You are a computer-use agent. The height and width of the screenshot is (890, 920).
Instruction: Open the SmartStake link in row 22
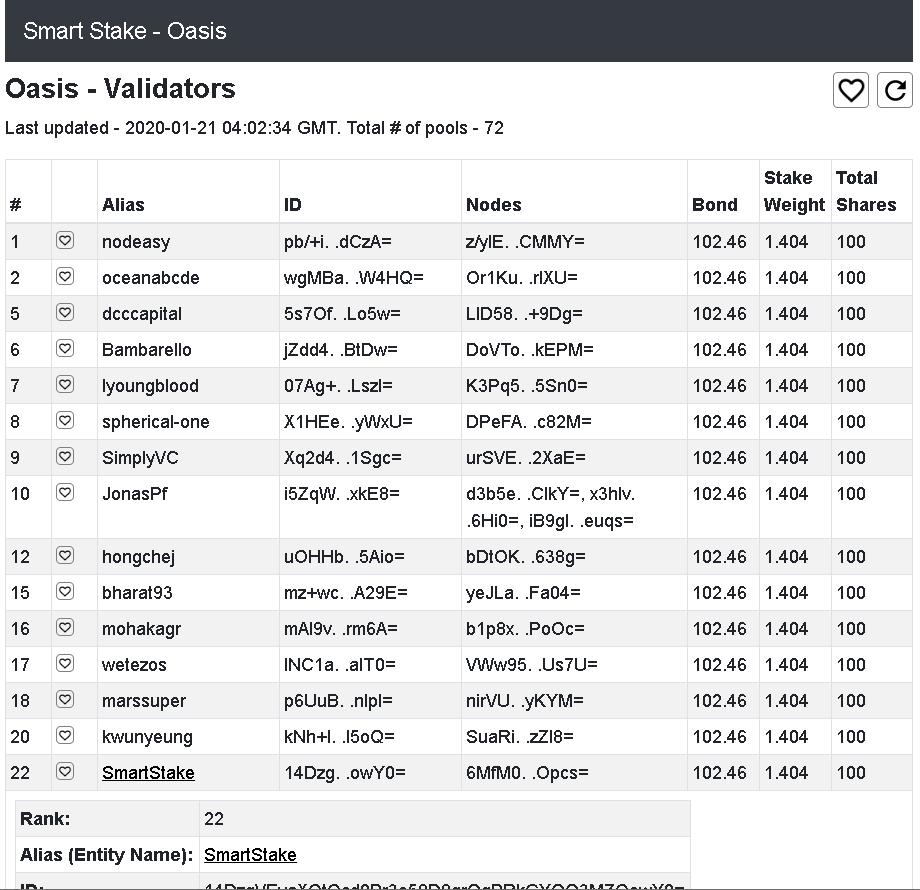pos(148,773)
